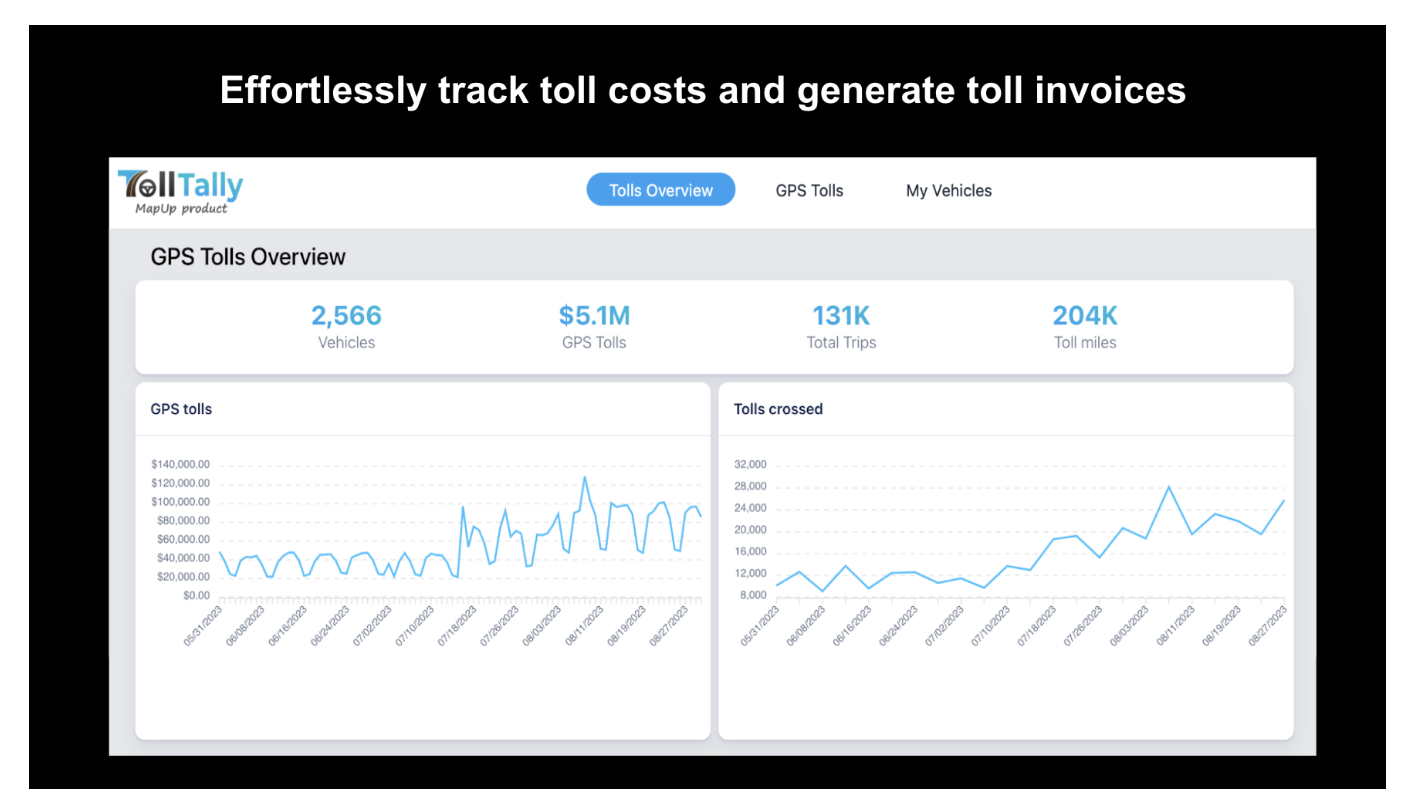
Task: Click the 'Effortlessly track toll costs' headline
Action: pos(702,90)
